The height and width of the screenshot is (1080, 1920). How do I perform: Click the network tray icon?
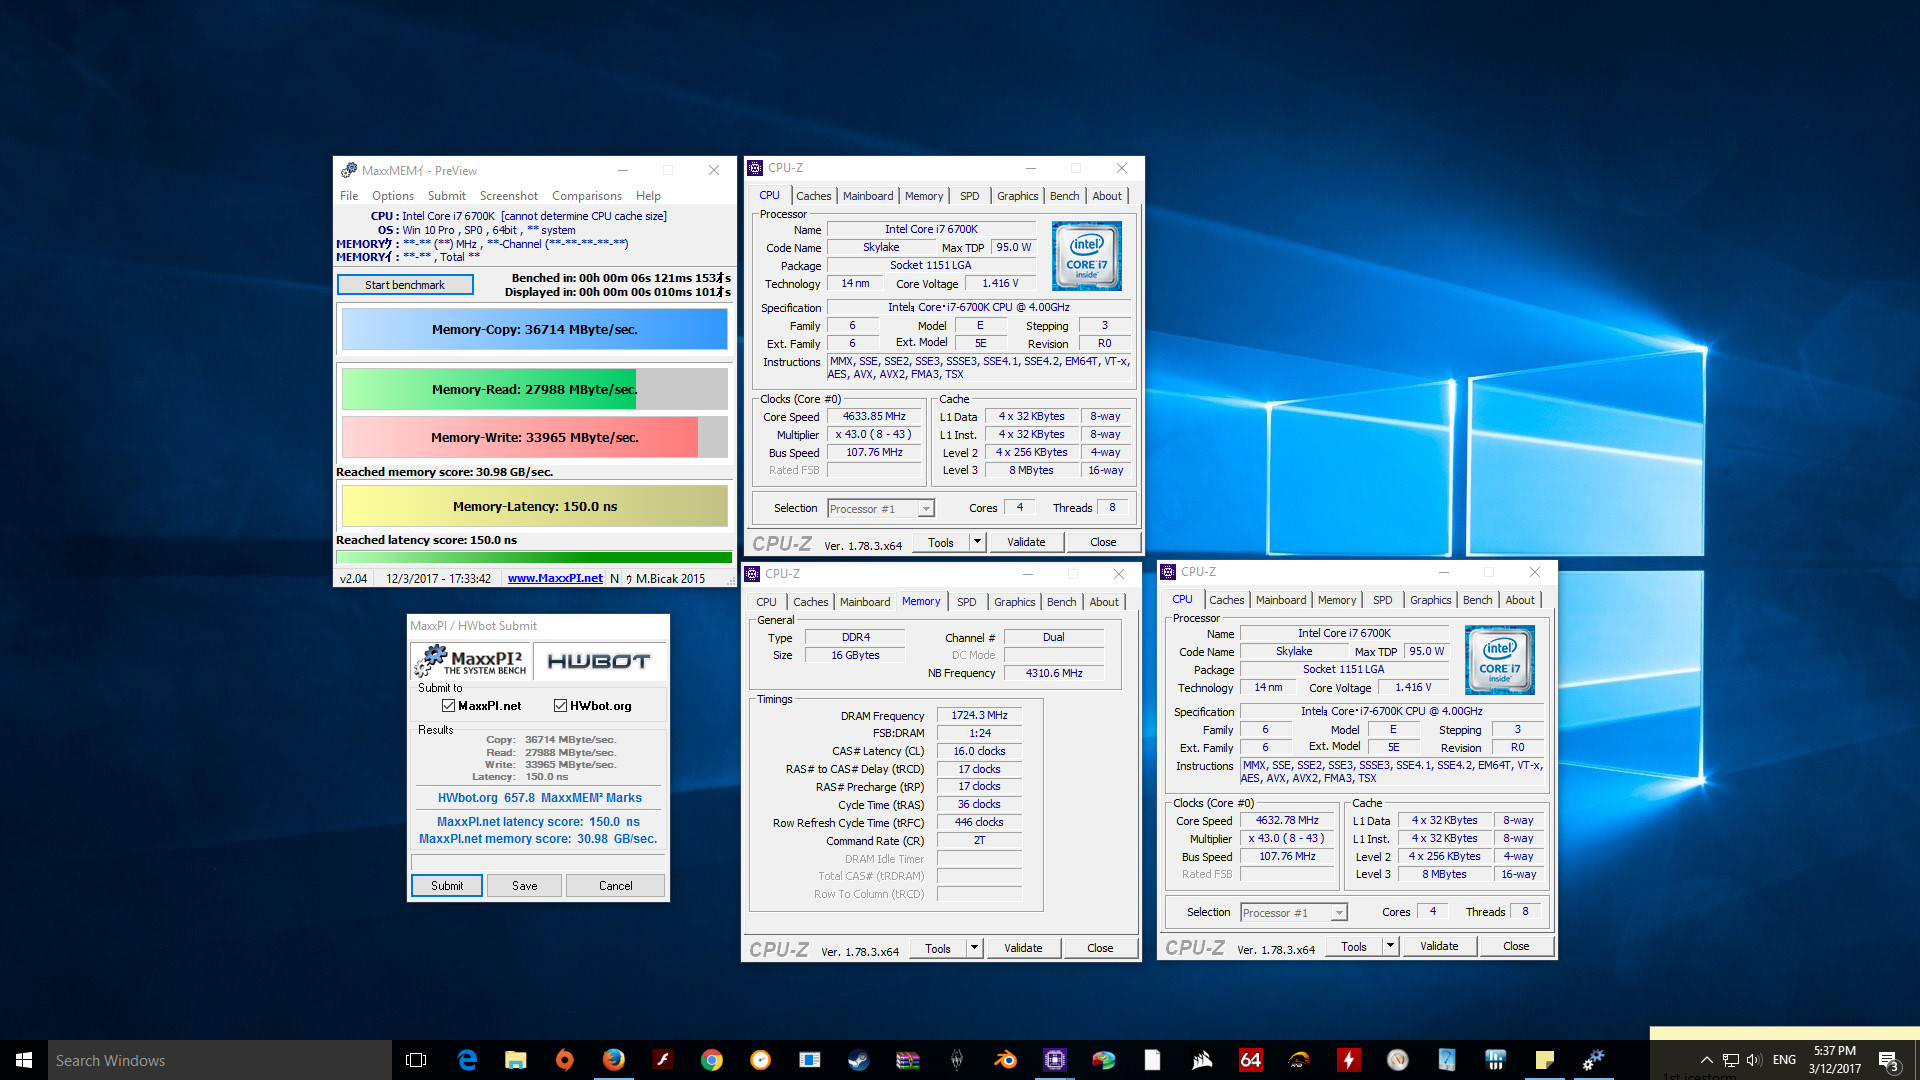point(1731,1060)
